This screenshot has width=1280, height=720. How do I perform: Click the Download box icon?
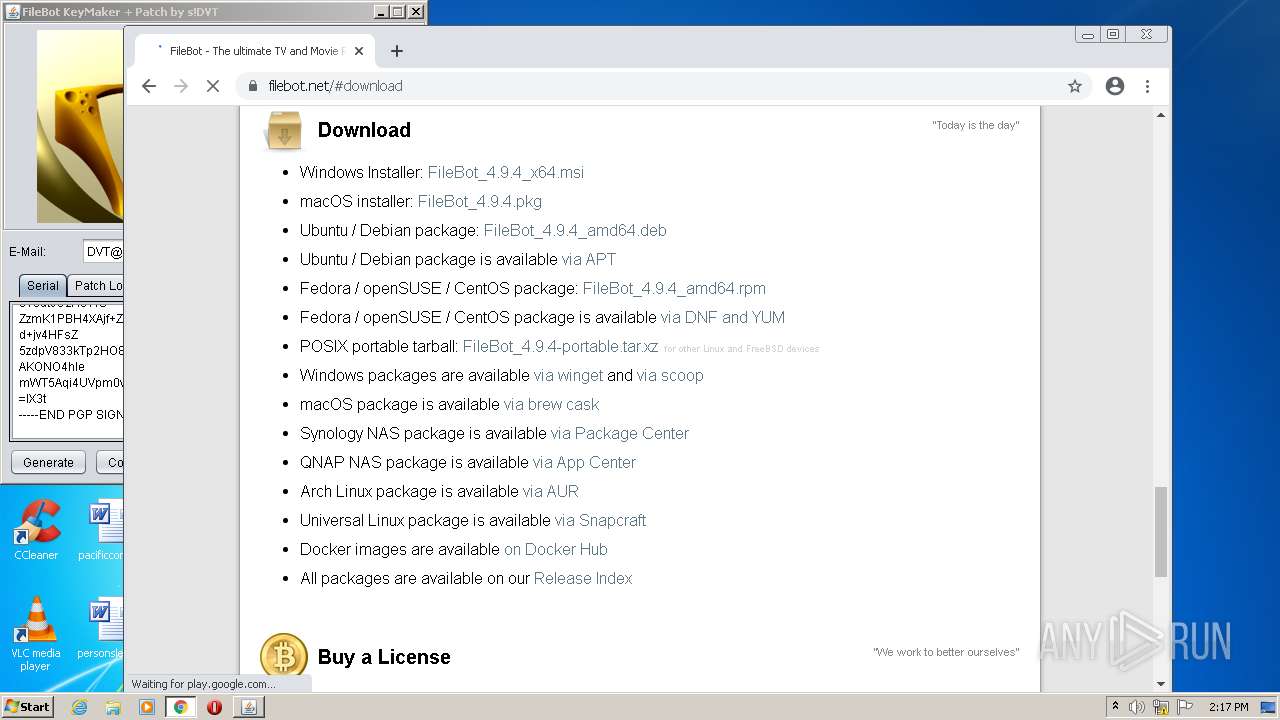coord(284,131)
